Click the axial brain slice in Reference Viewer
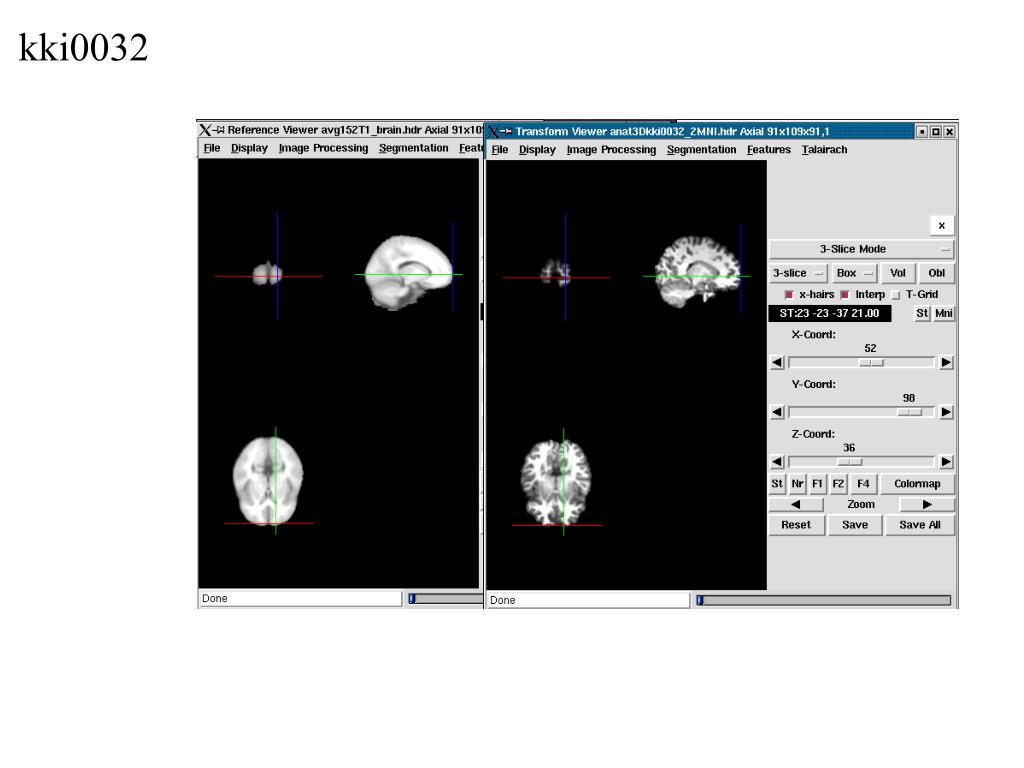This screenshot has height=768, width=1024. tap(268, 480)
